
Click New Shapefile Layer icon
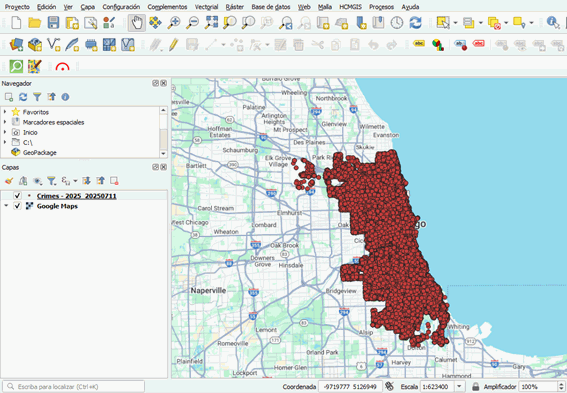coord(54,45)
